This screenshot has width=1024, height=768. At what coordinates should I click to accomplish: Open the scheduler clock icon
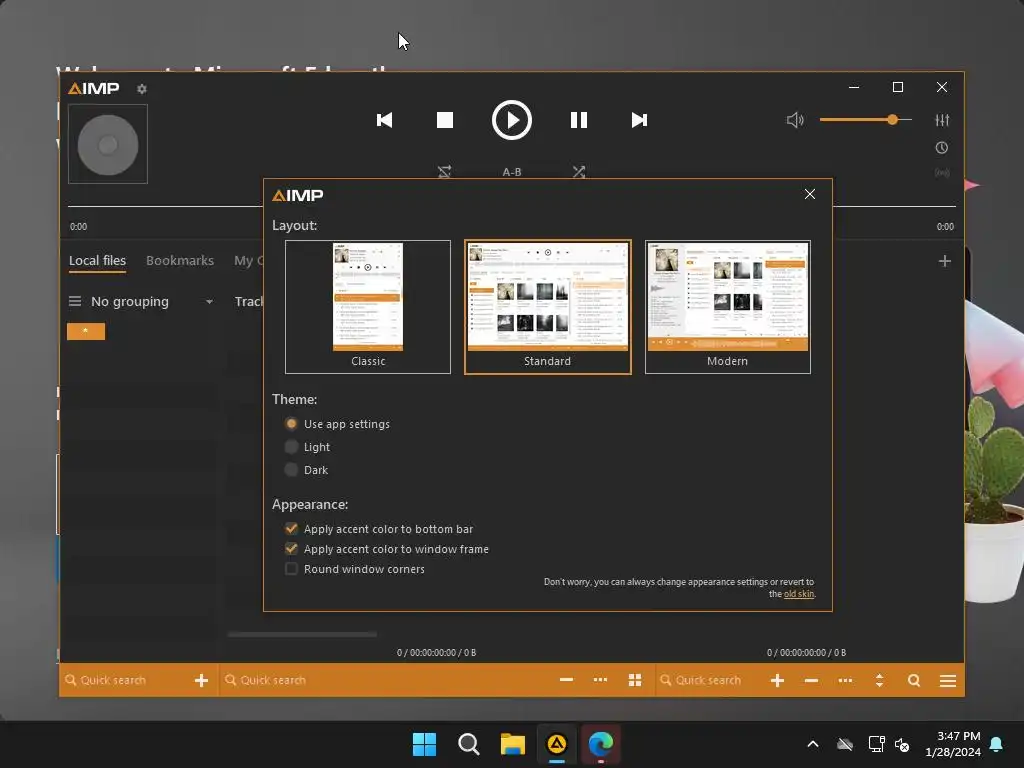pos(942,148)
